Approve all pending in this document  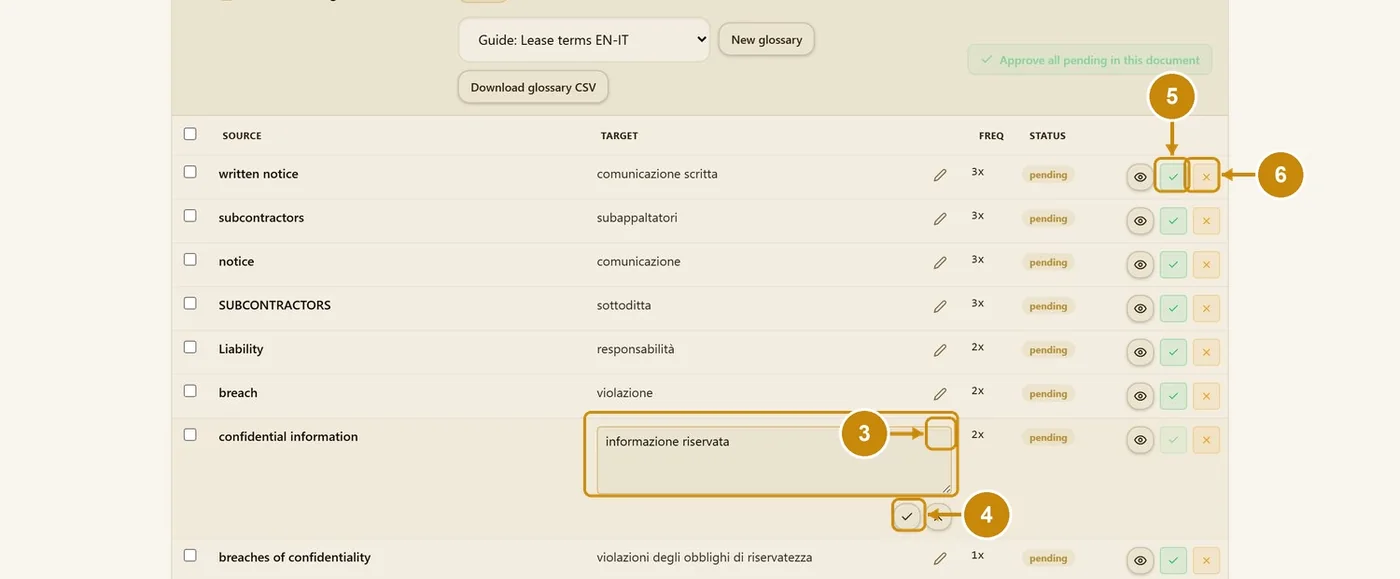[1090, 60]
